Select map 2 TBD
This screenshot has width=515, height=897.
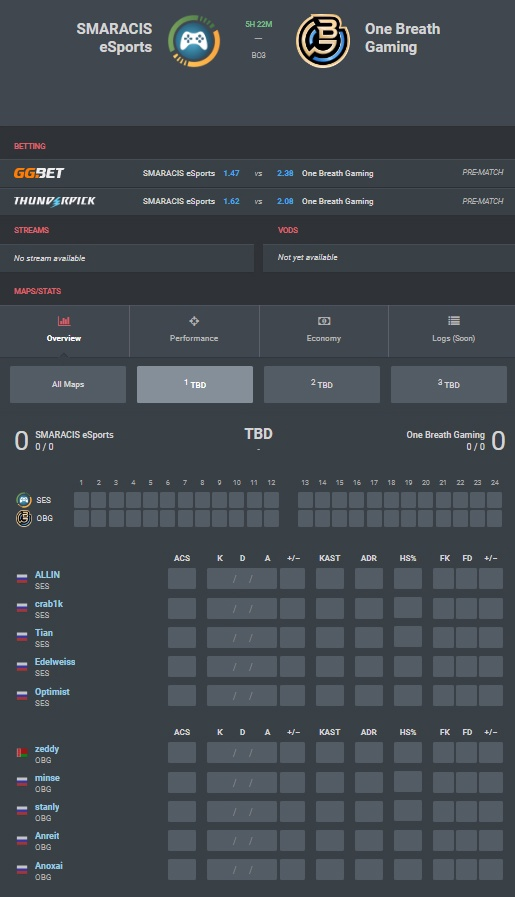click(x=322, y=384)
